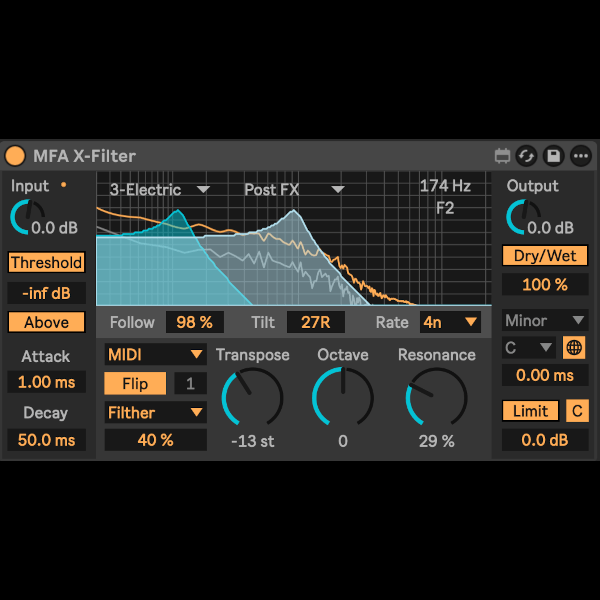Click the device activator circle for MFA X-Filter
This screenshot has height=600, width=600.
pyautogui.click(x=16, y=156)
